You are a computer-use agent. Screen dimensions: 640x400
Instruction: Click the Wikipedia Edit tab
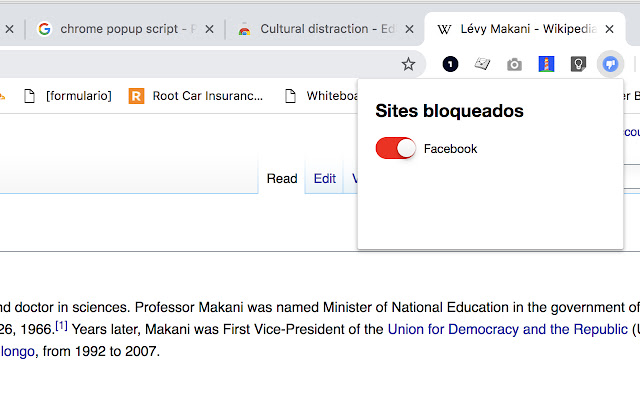pyautogui.click(x=324, y=179)
